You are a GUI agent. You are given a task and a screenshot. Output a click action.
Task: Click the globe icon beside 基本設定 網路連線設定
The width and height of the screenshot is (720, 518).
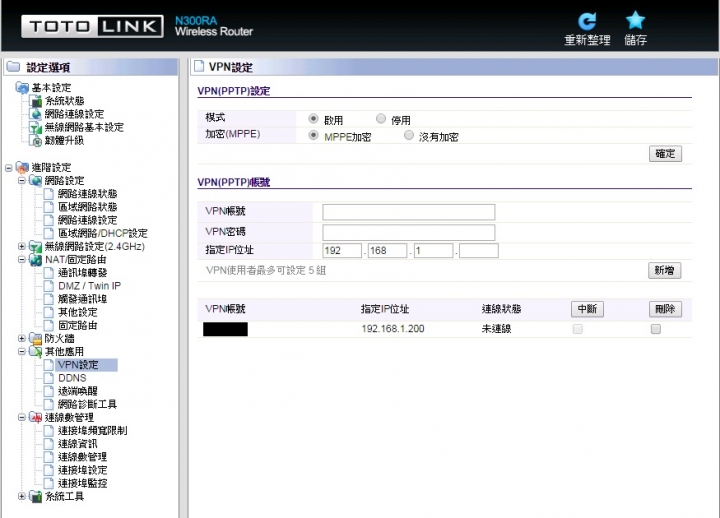point(36,114)
